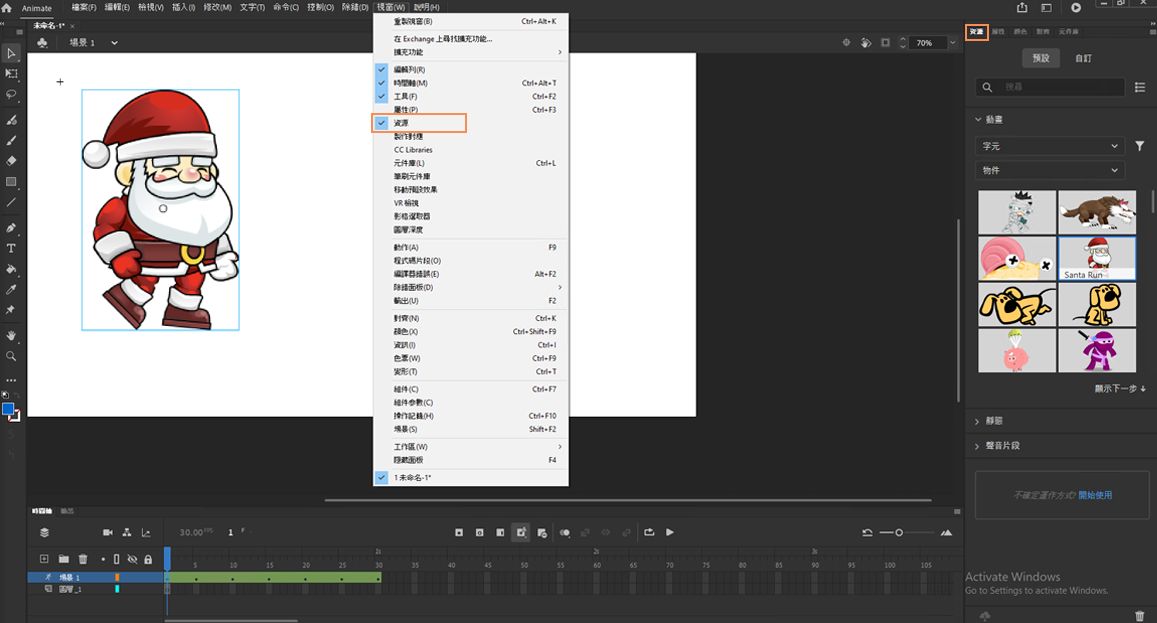Switch to the 預設 assets tab
The height and width of the screenshot is (623, 1157).
tap(1041, 58)
